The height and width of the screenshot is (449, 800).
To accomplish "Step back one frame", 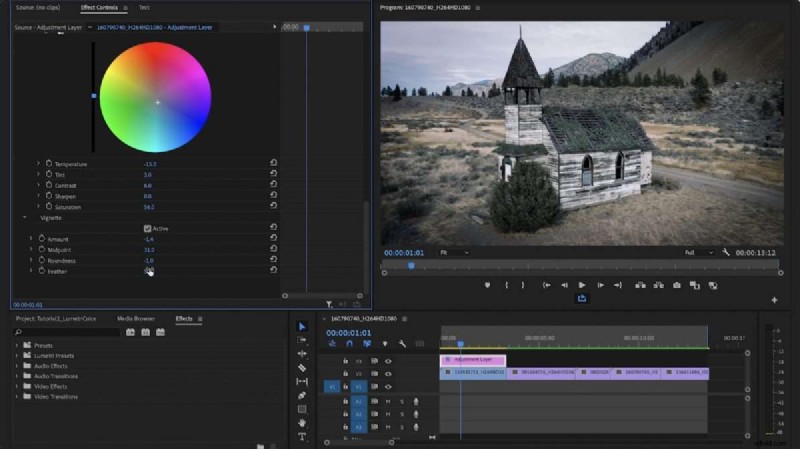I will pyautogui.click(x=564, y=285).
